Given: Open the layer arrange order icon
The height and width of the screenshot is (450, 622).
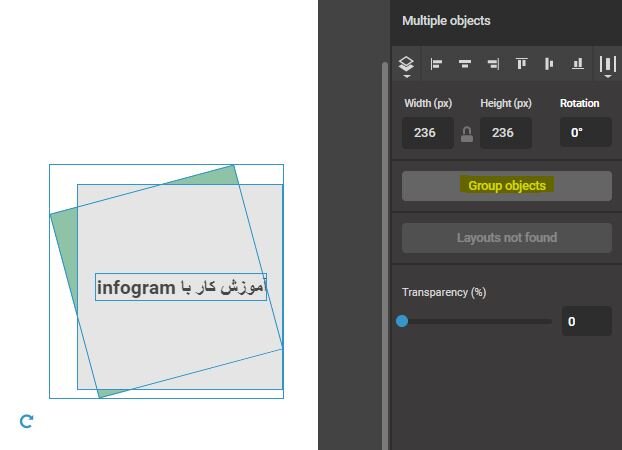Looking at the screenshot, I should click(406, 65).
